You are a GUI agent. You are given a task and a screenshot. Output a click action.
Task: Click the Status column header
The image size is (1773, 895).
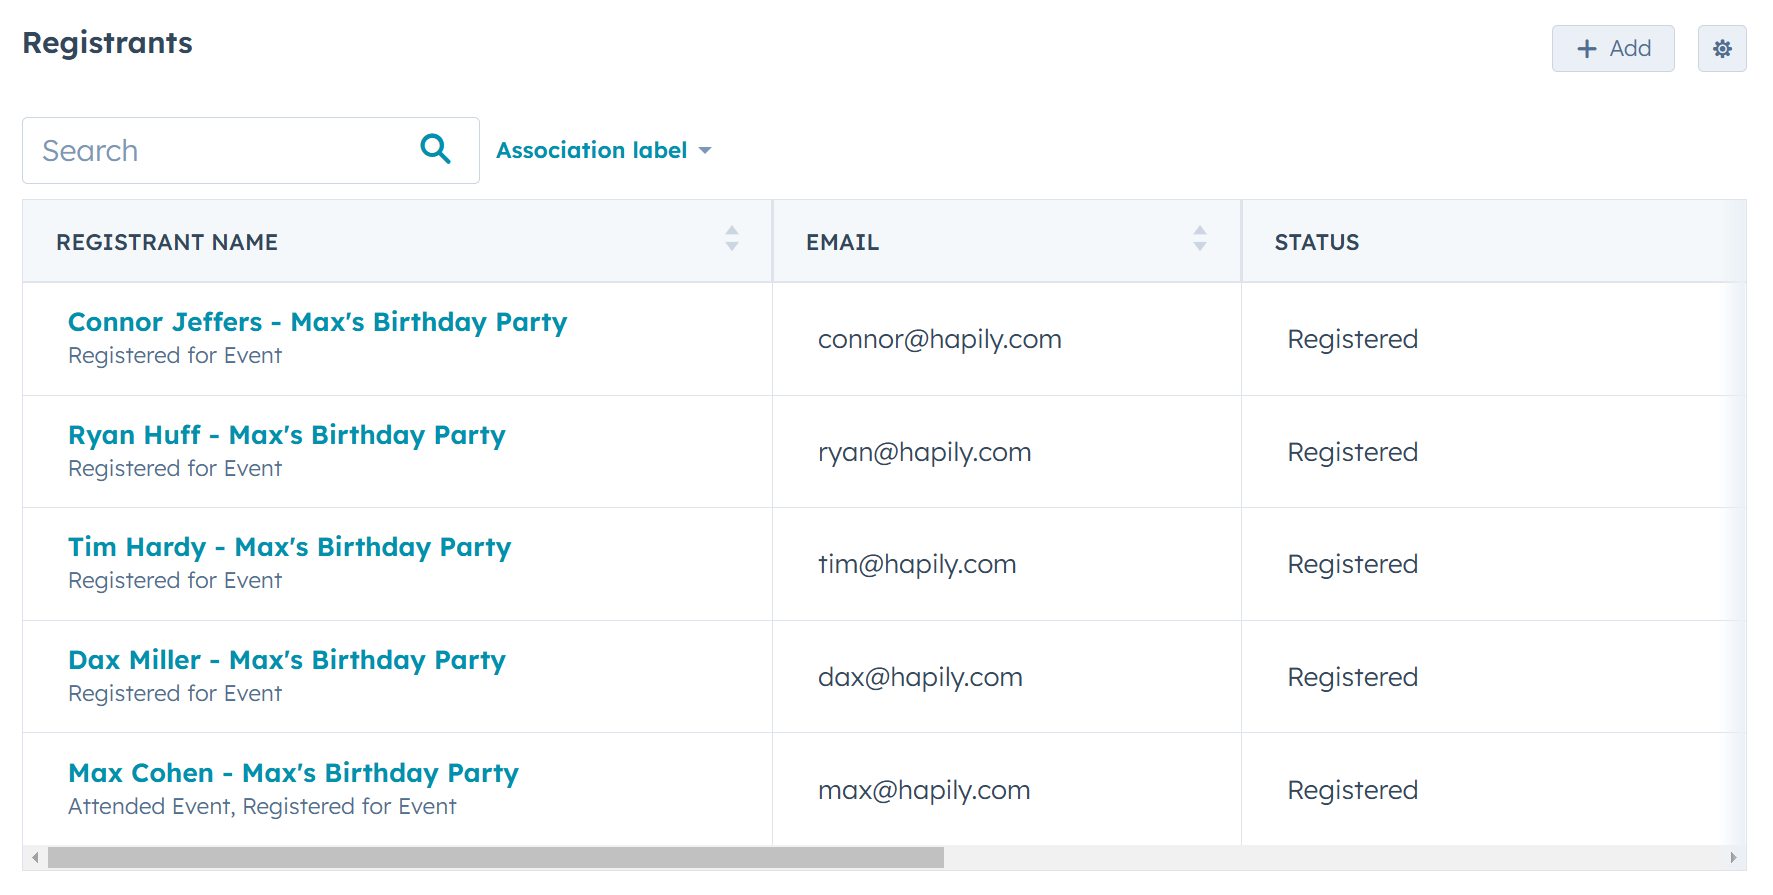[1316, 243]
